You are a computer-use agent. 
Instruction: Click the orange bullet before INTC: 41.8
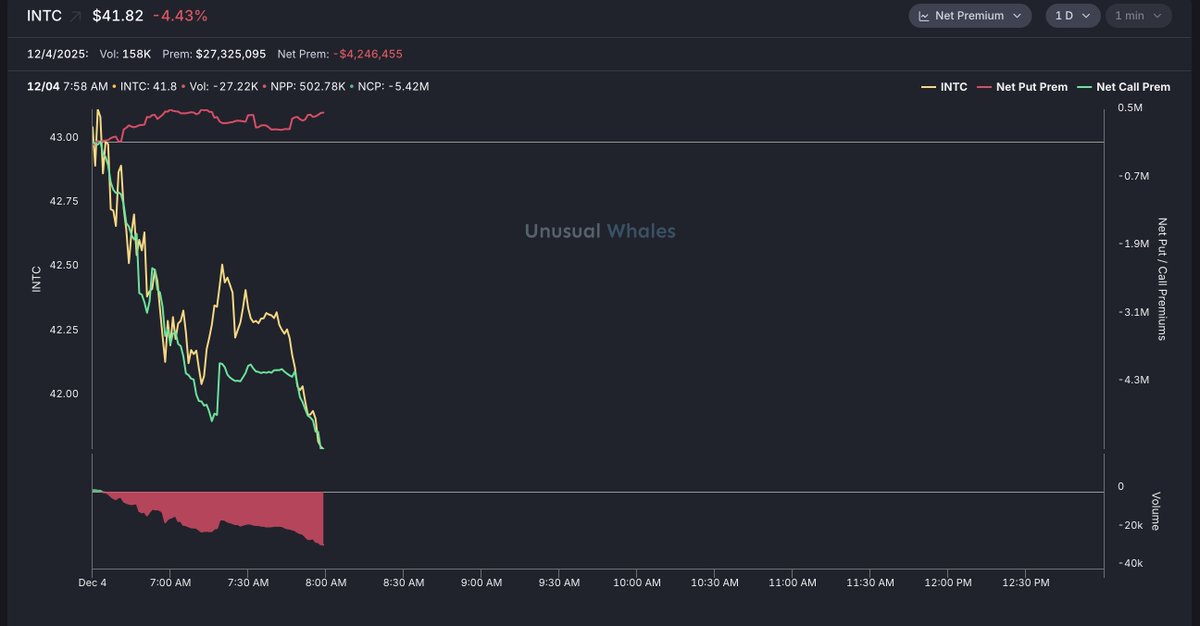[x=112, y=87]
